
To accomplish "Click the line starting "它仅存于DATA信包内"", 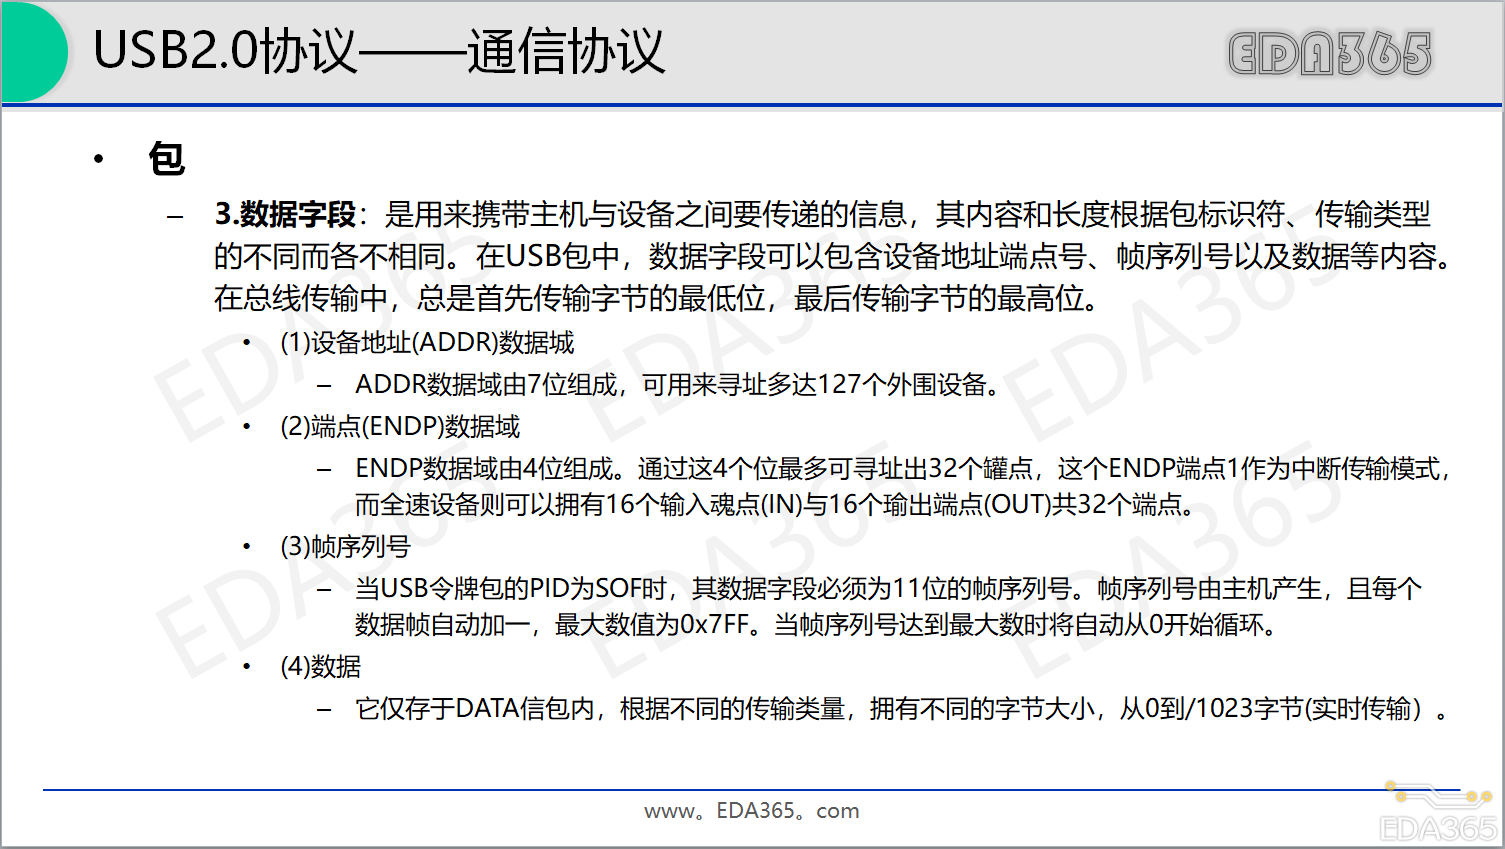I will point(902,709).
